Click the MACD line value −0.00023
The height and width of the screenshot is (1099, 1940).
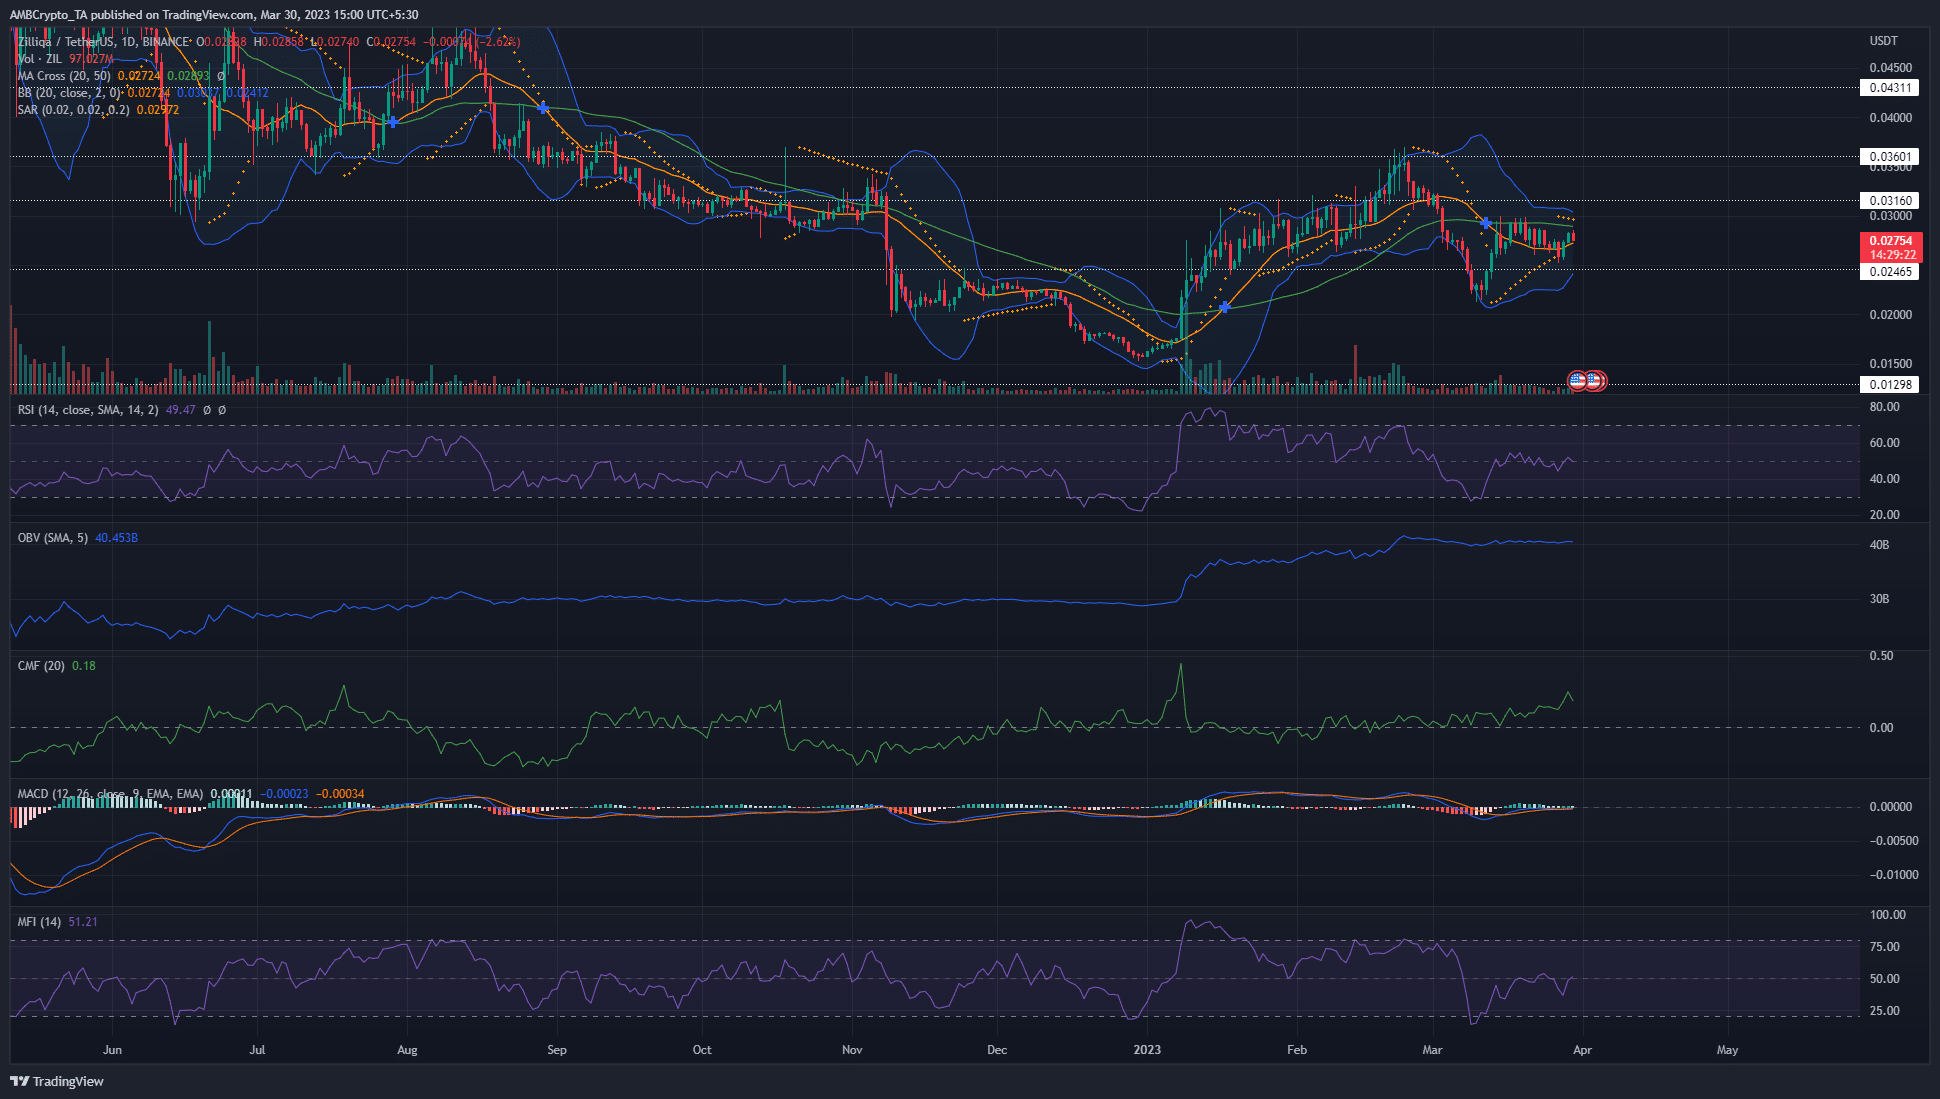[x=284, y=794]
